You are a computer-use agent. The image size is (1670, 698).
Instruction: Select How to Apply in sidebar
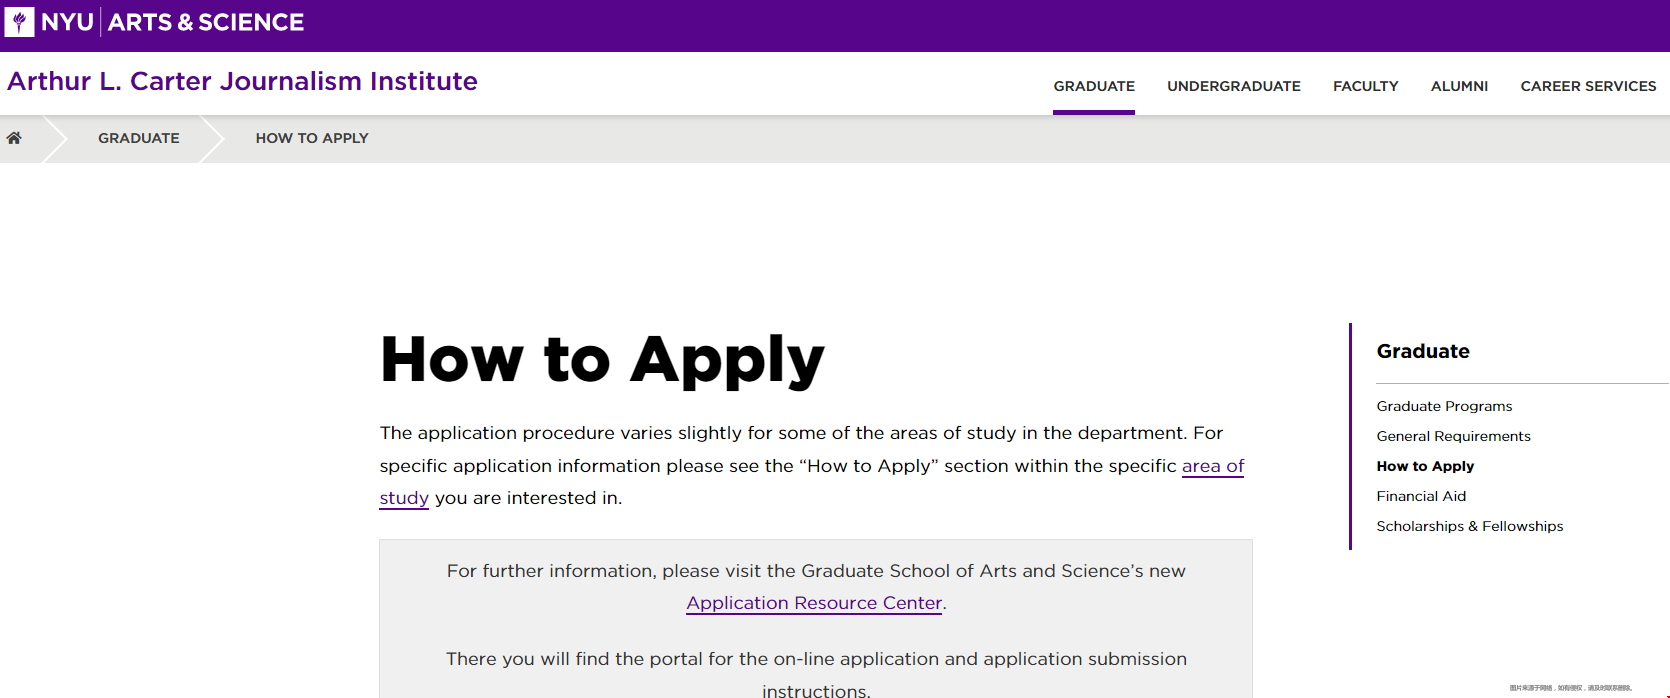pyautogui.click(x=1425, y=466)
